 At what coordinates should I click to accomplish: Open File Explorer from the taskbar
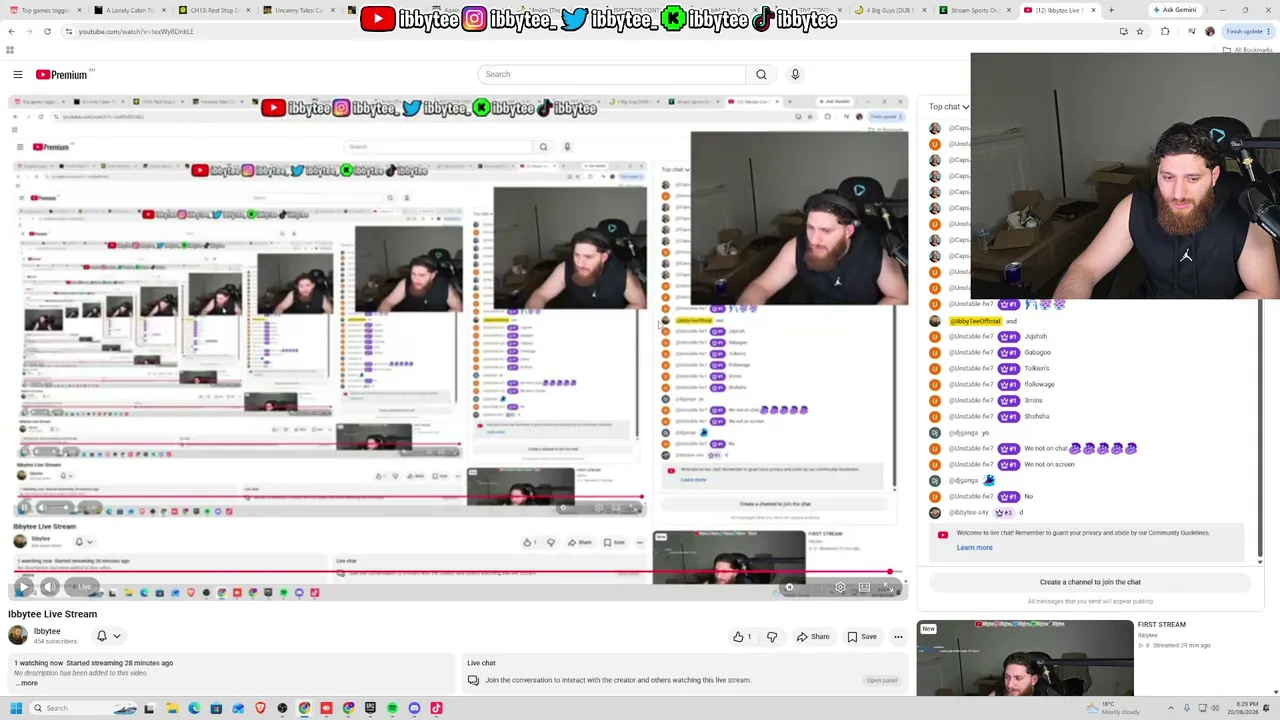(x=172, y=708)
